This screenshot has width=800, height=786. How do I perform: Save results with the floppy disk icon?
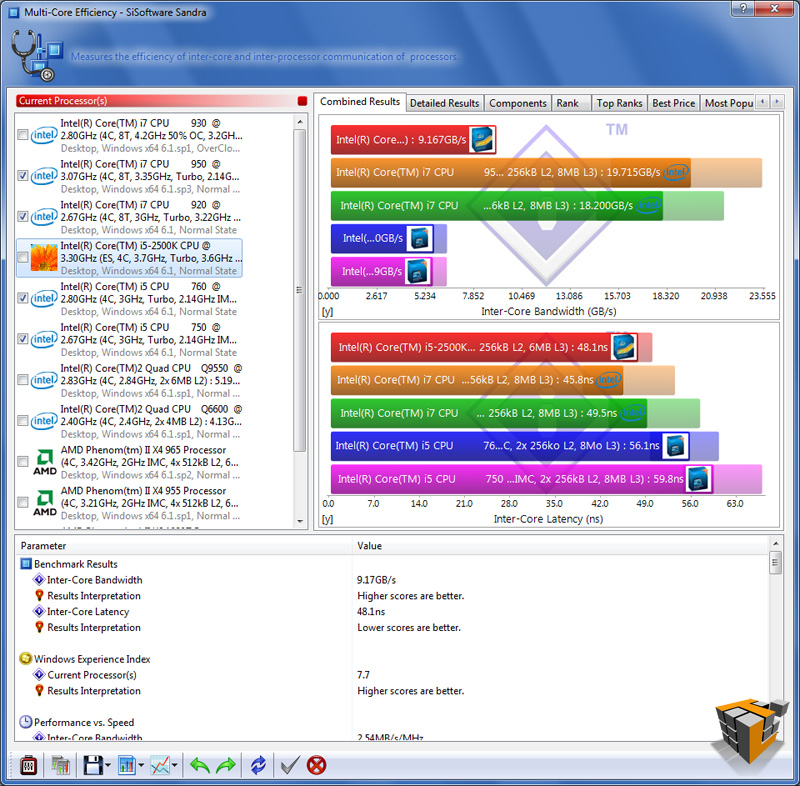point(93,765)
